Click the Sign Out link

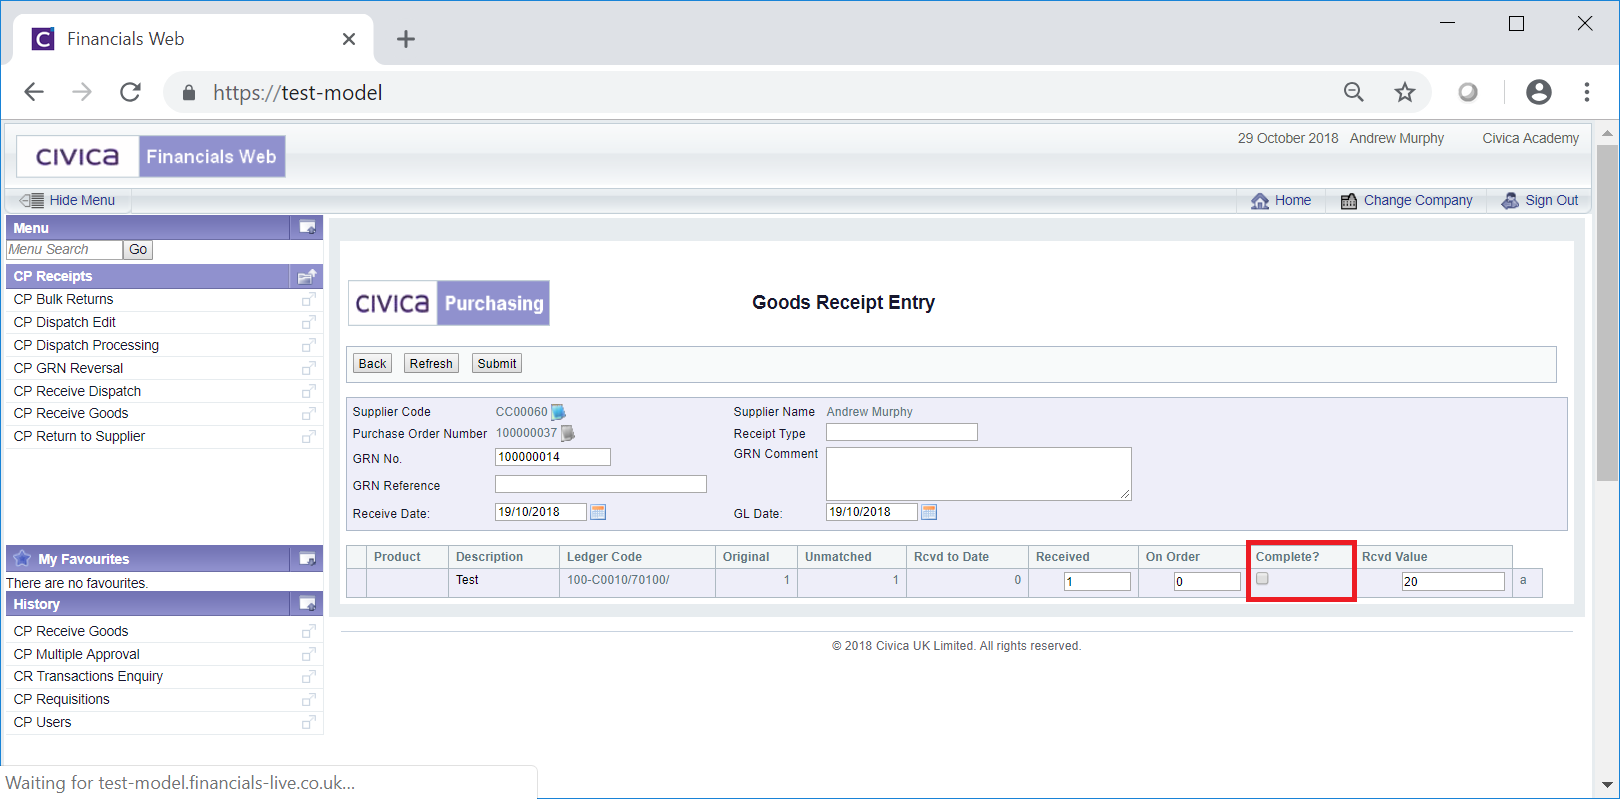click(x=1552, y=200)
